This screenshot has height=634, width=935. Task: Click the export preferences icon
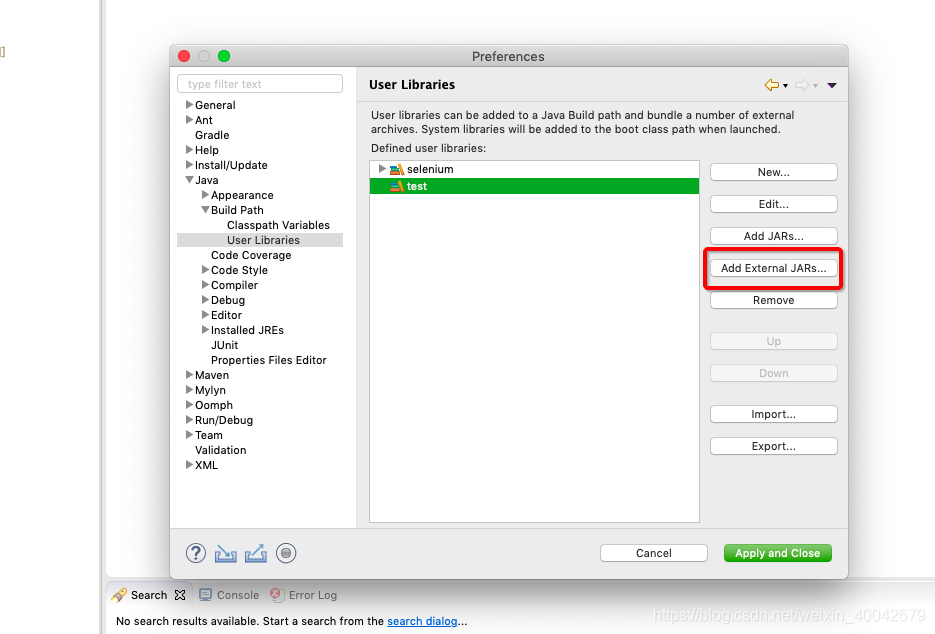[x=256, y=553]
